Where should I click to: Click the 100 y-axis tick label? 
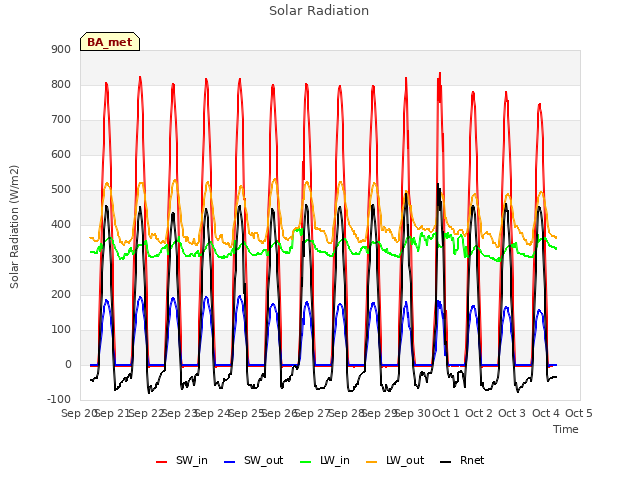pos(61,329)
